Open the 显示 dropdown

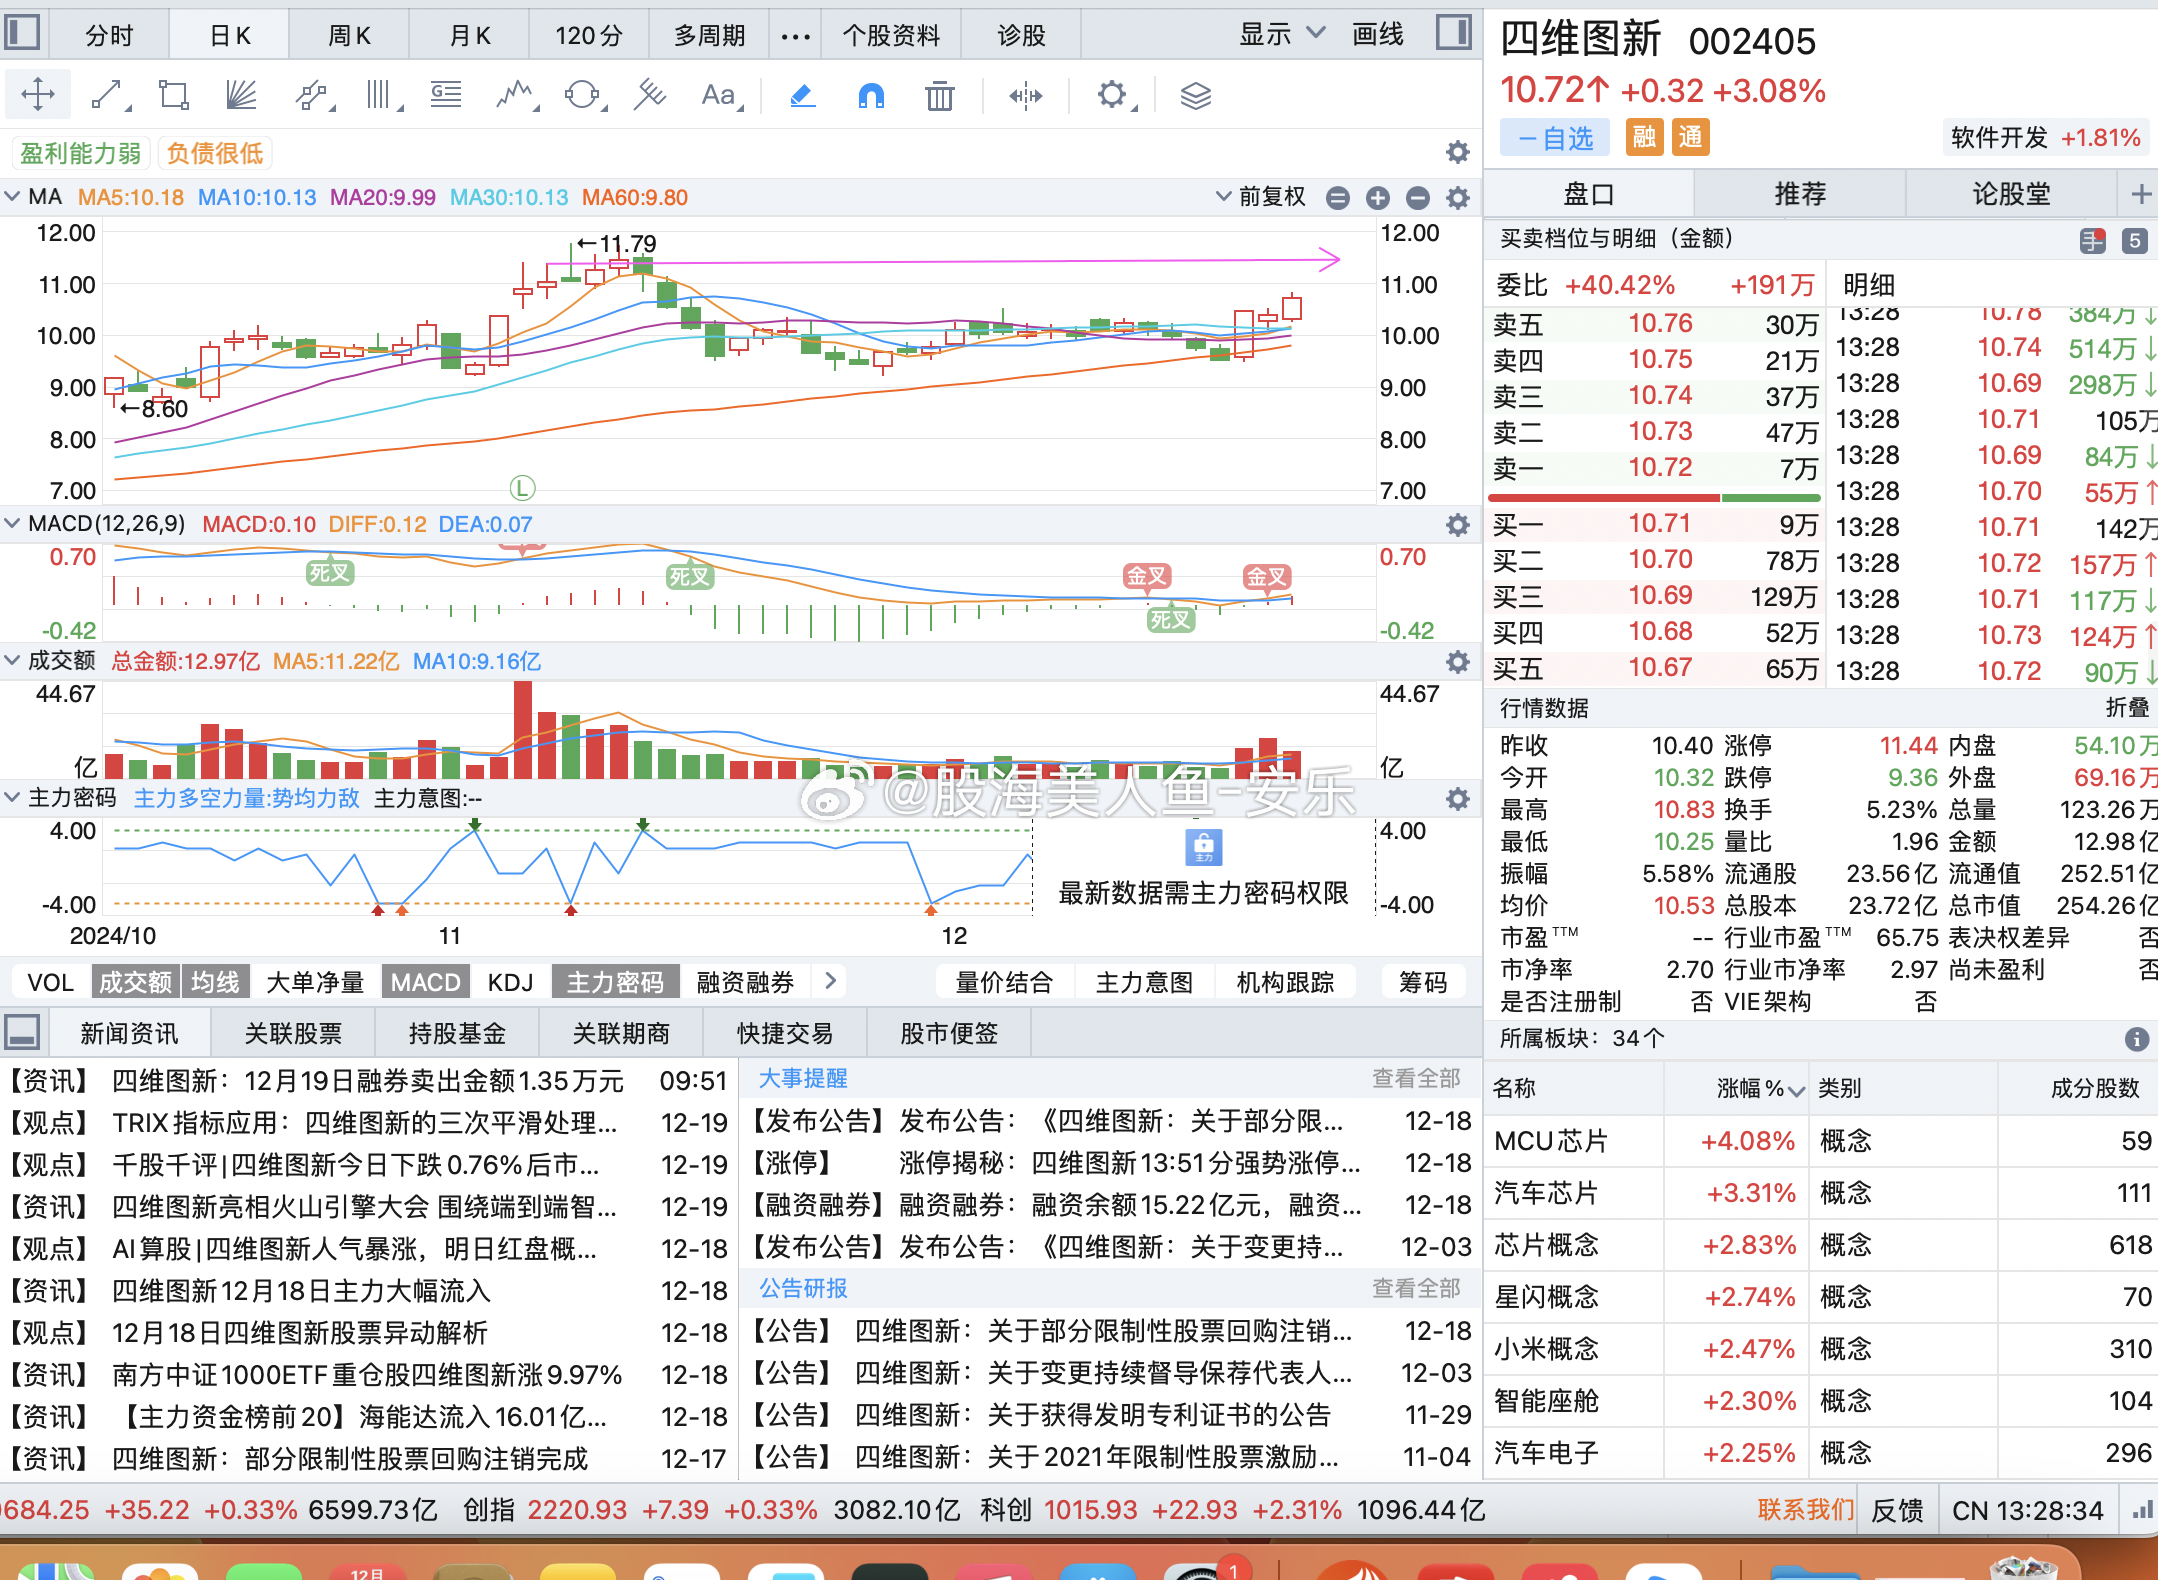(1282, 34)
